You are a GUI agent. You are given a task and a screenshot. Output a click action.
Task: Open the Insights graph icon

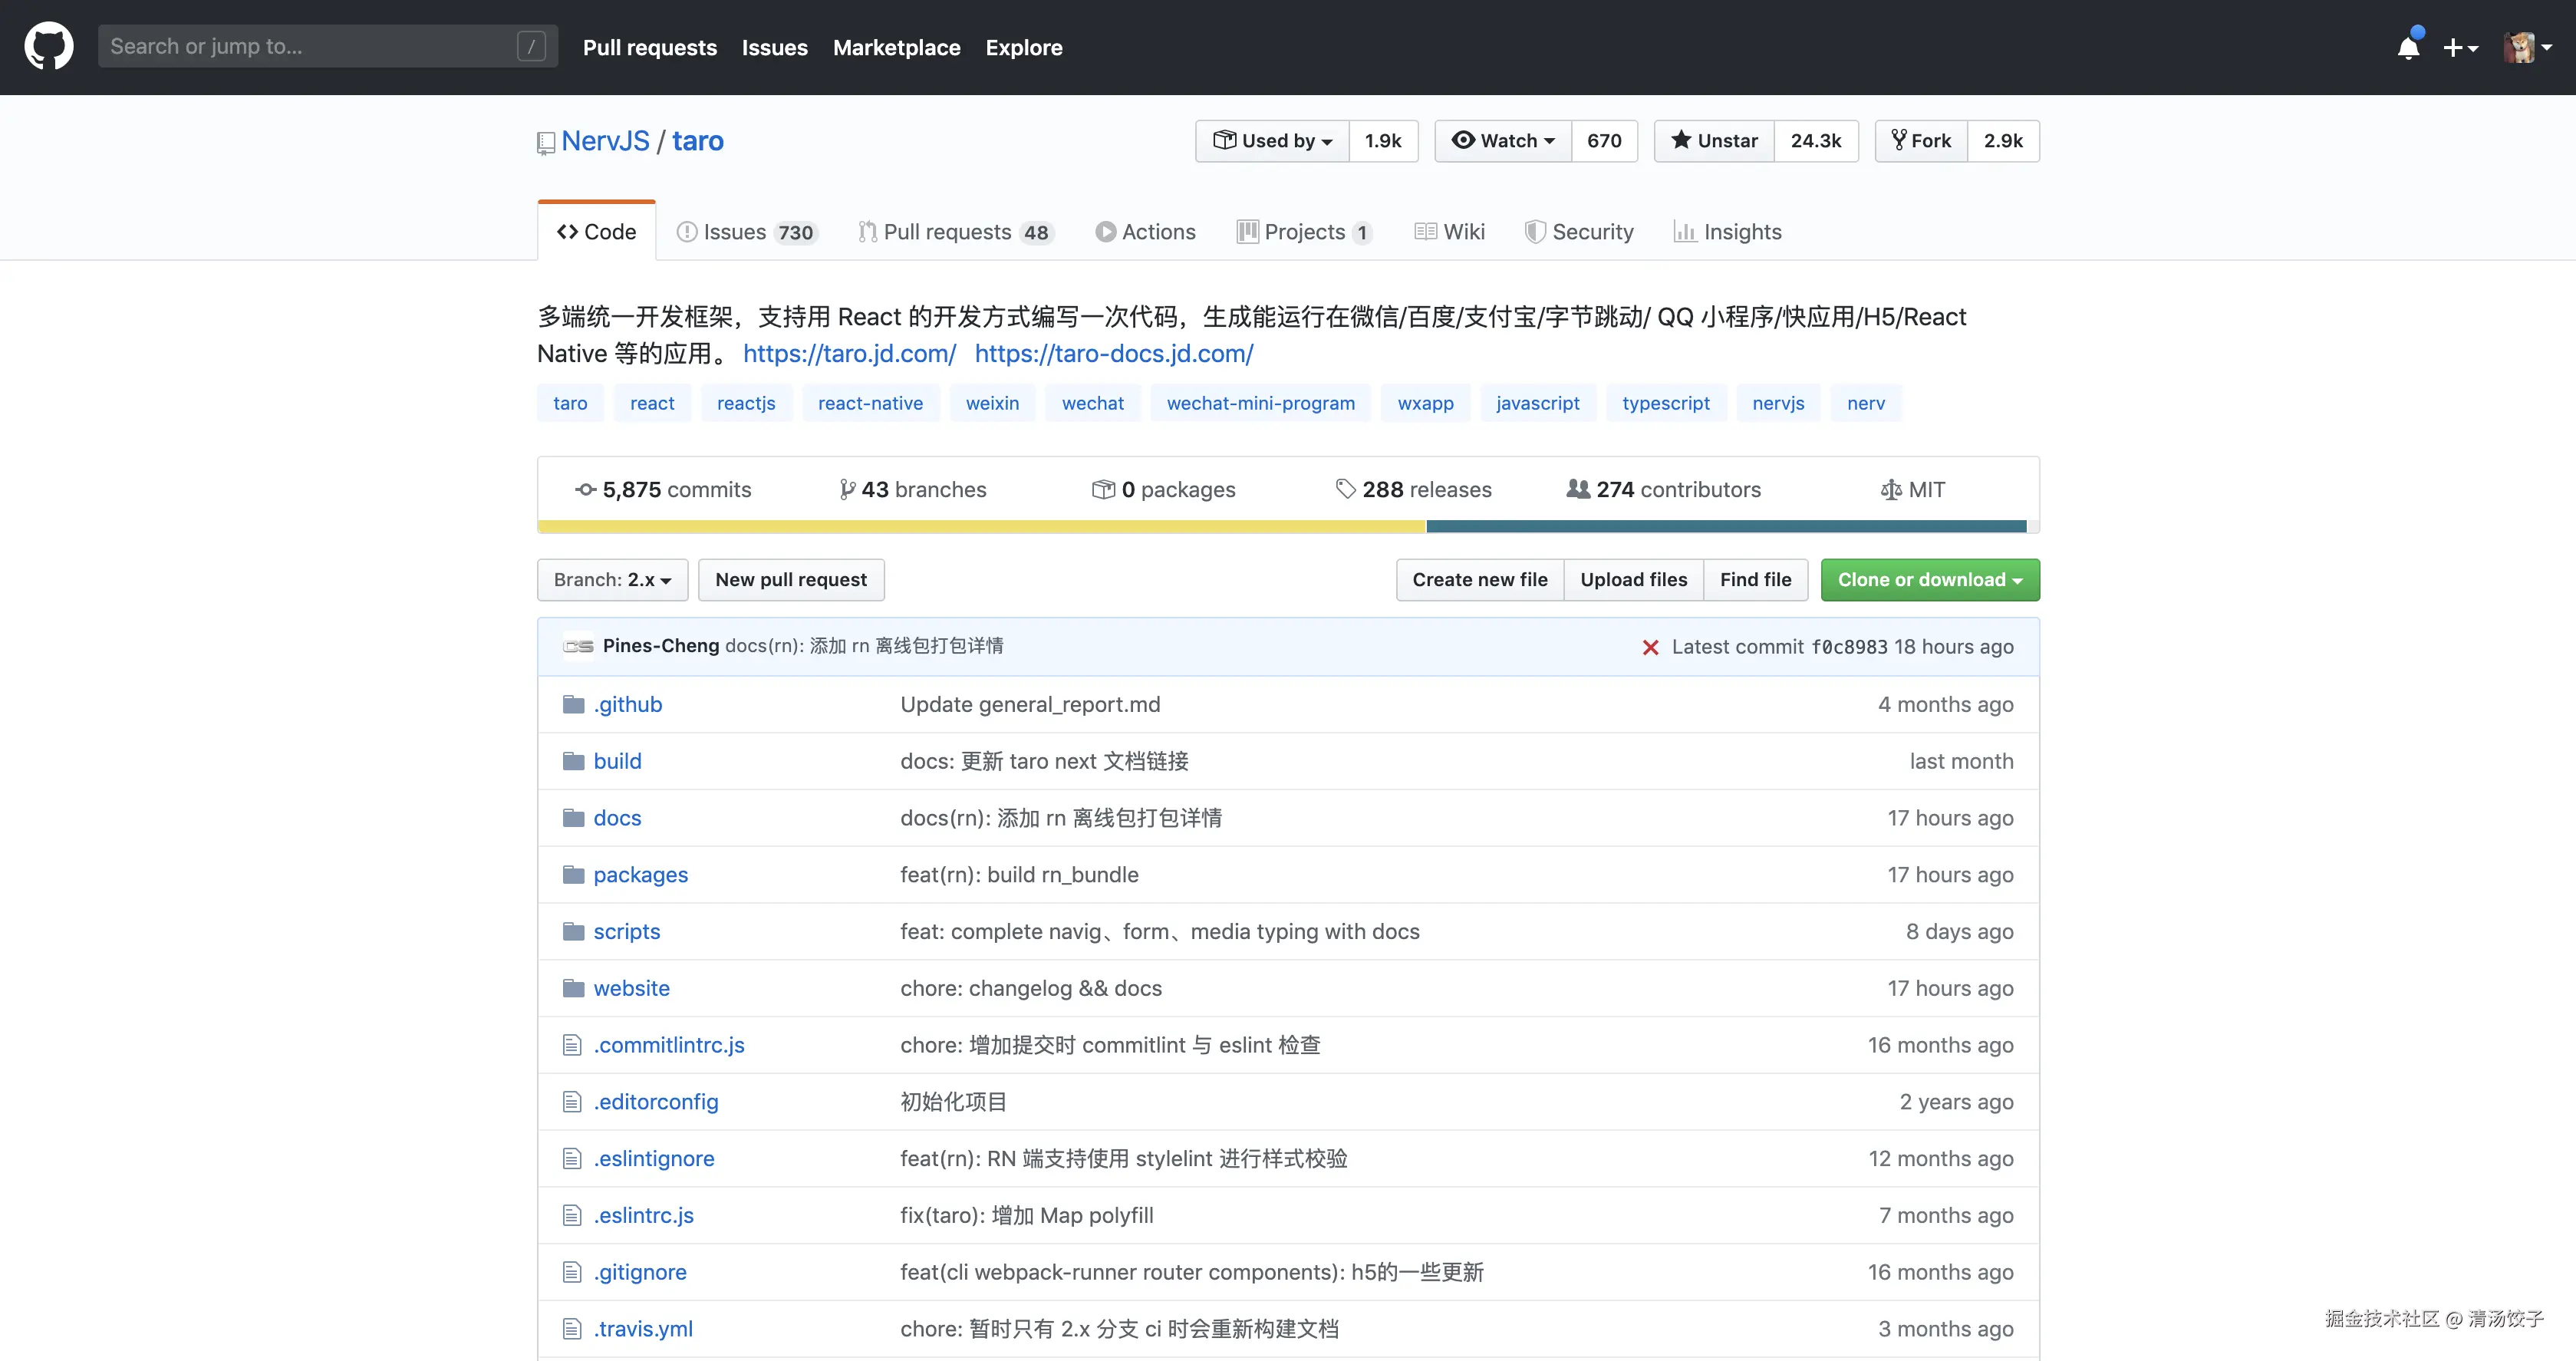pos(1685,231)
